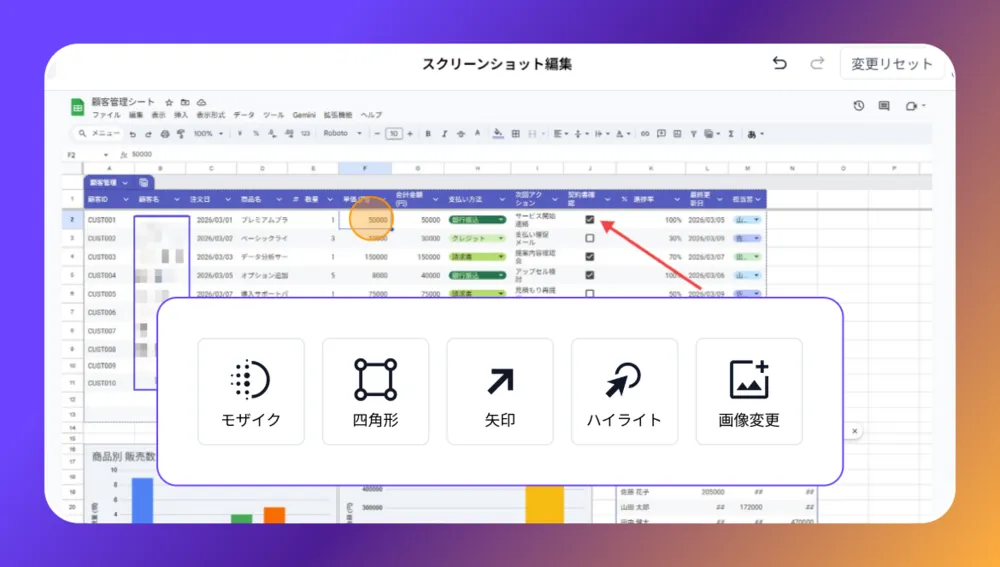Uncheck the 契約書 checkbox in CUST001 row
1000x567 pixels.
589,219
